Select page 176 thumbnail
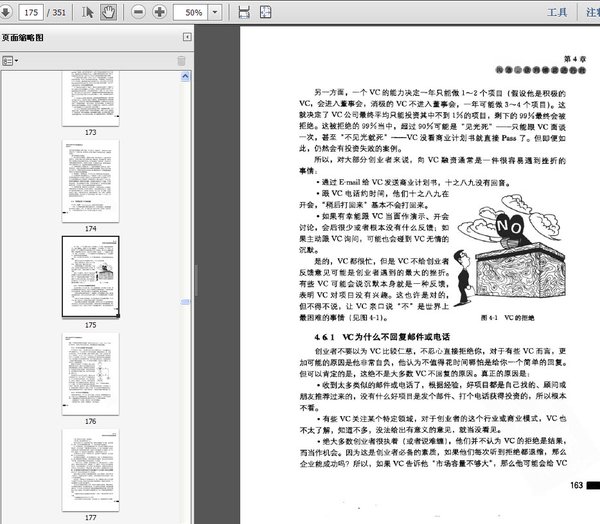Screen dimensions: 600x524 point(91,374)
